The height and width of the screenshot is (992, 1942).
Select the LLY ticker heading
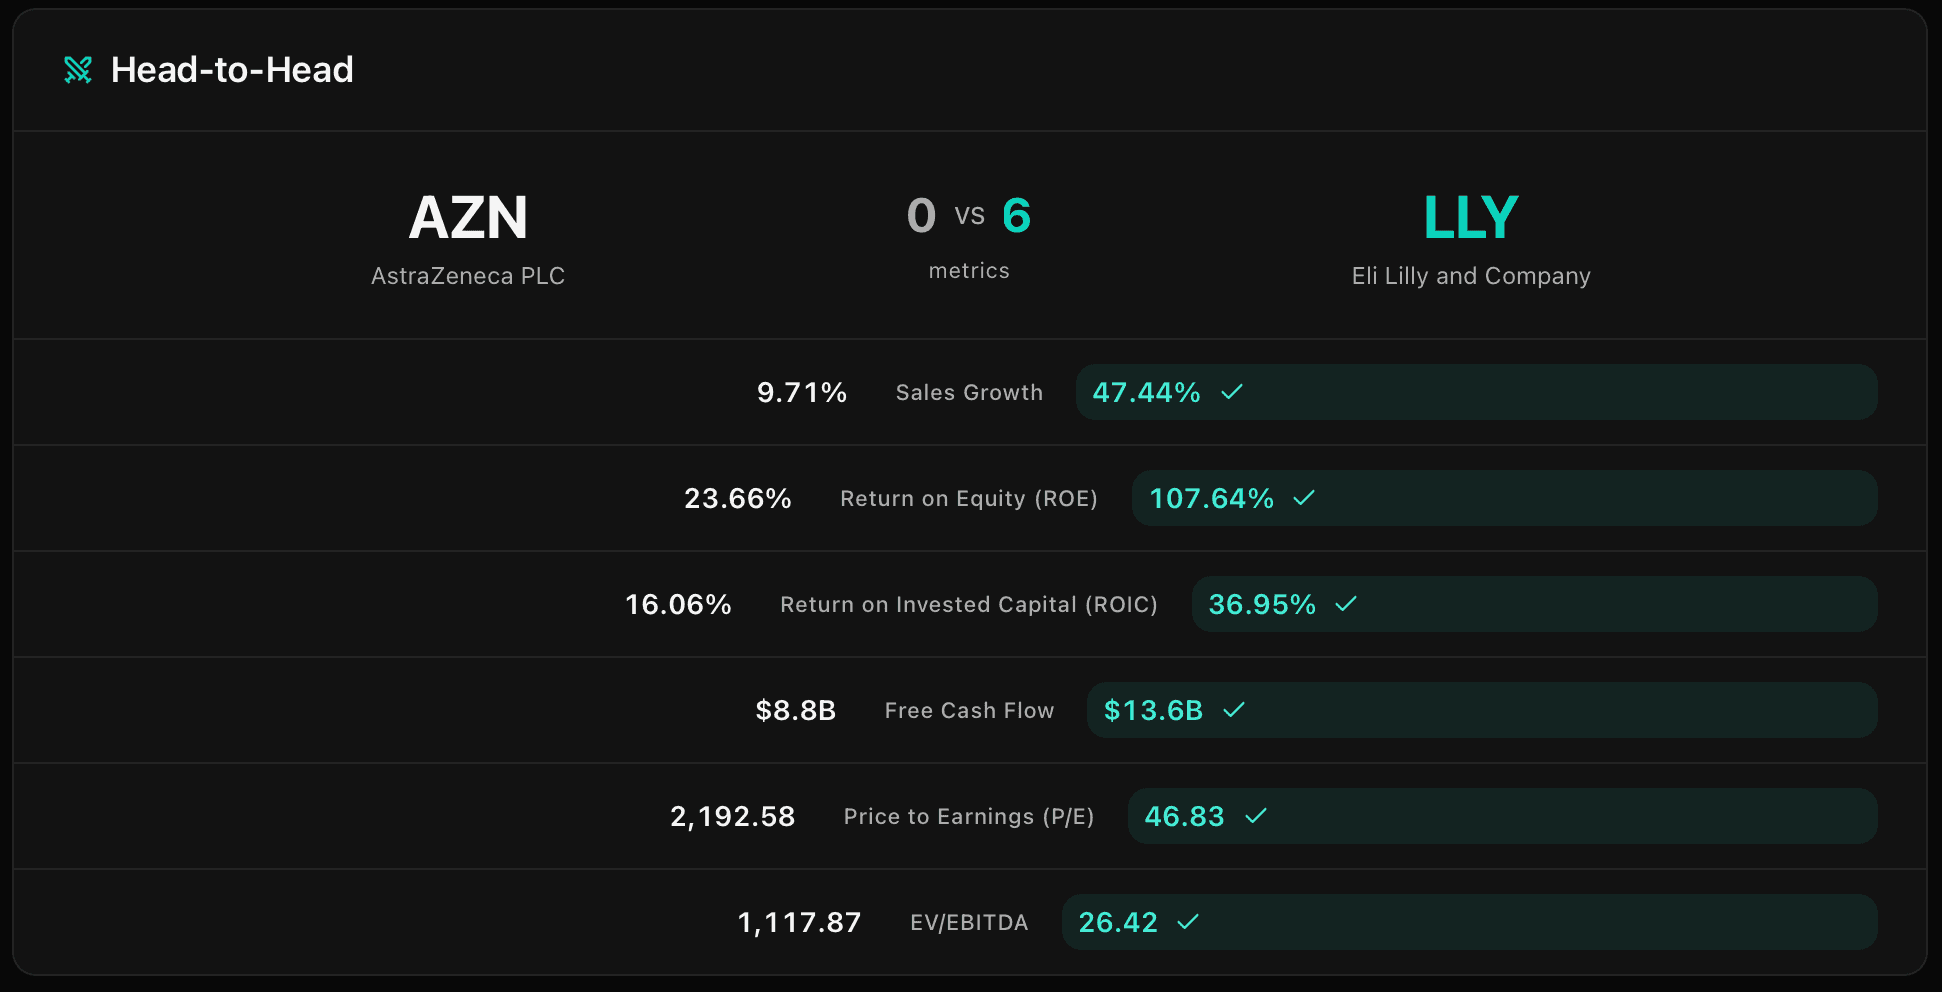[x=1471, y=218]
